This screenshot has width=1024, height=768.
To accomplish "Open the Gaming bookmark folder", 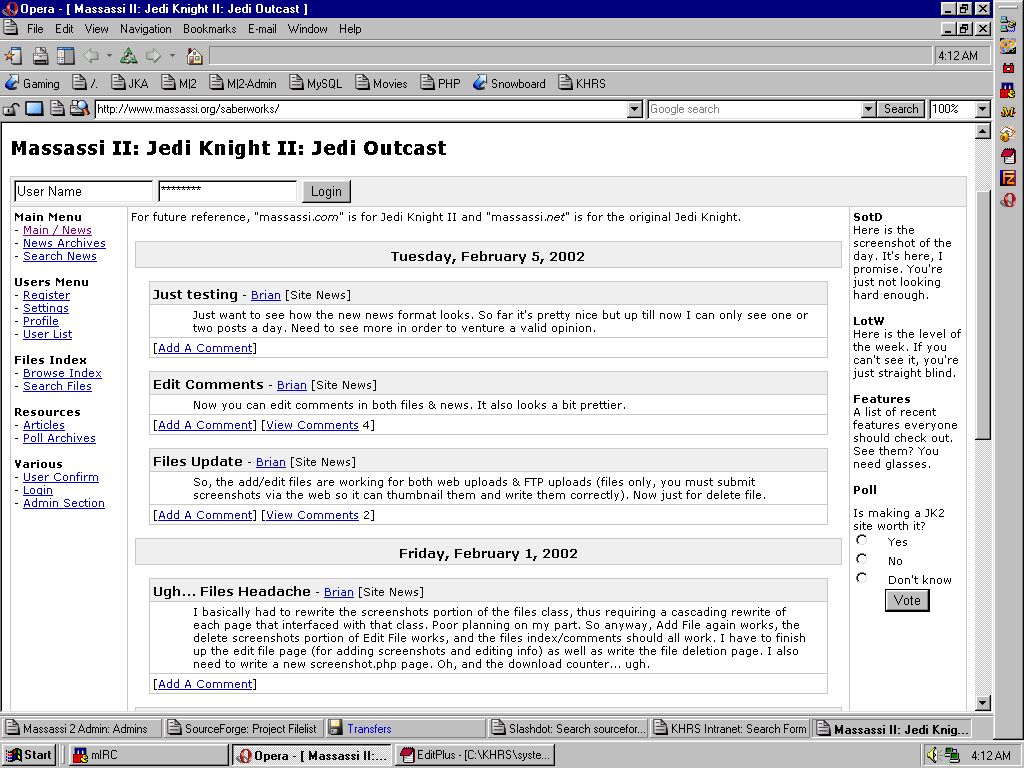I will click(32, 84).
